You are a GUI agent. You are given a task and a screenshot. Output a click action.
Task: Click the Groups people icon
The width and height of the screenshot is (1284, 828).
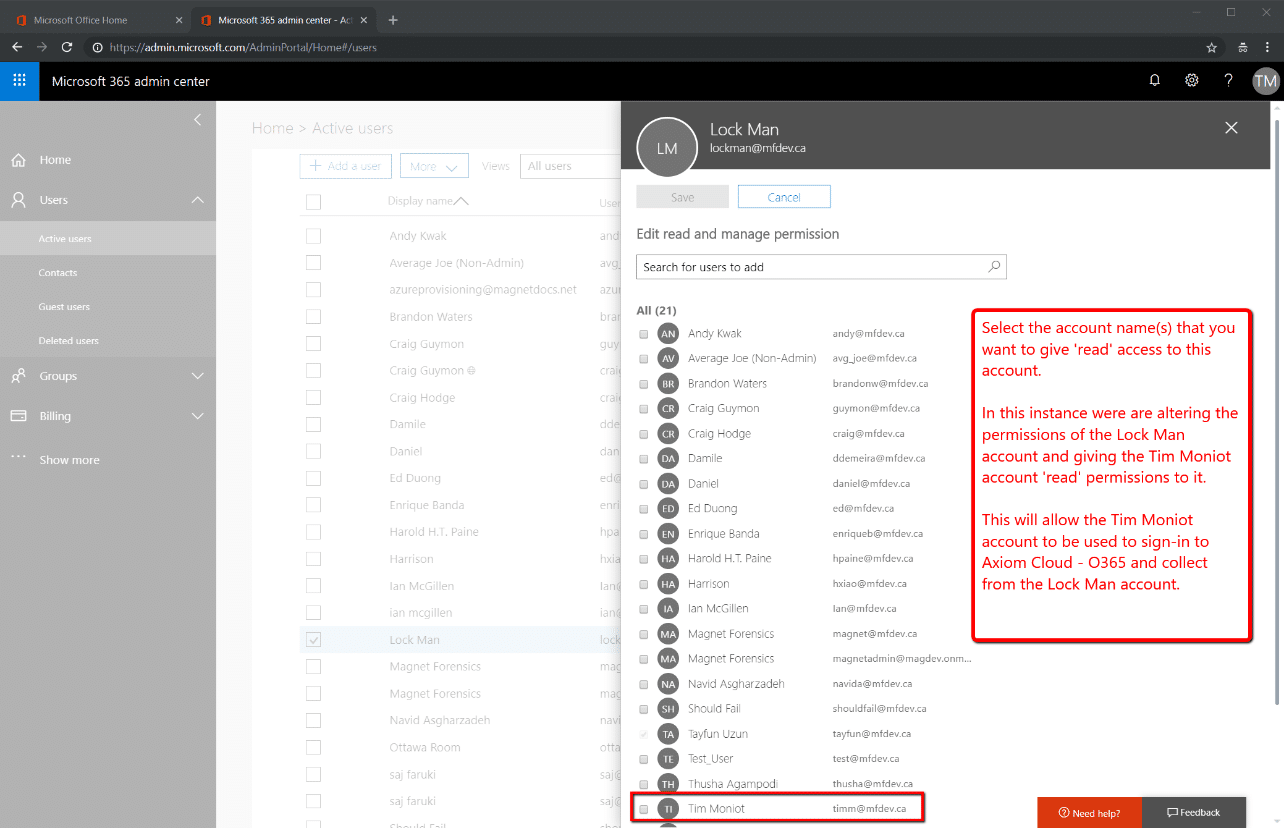click(18, 376)
